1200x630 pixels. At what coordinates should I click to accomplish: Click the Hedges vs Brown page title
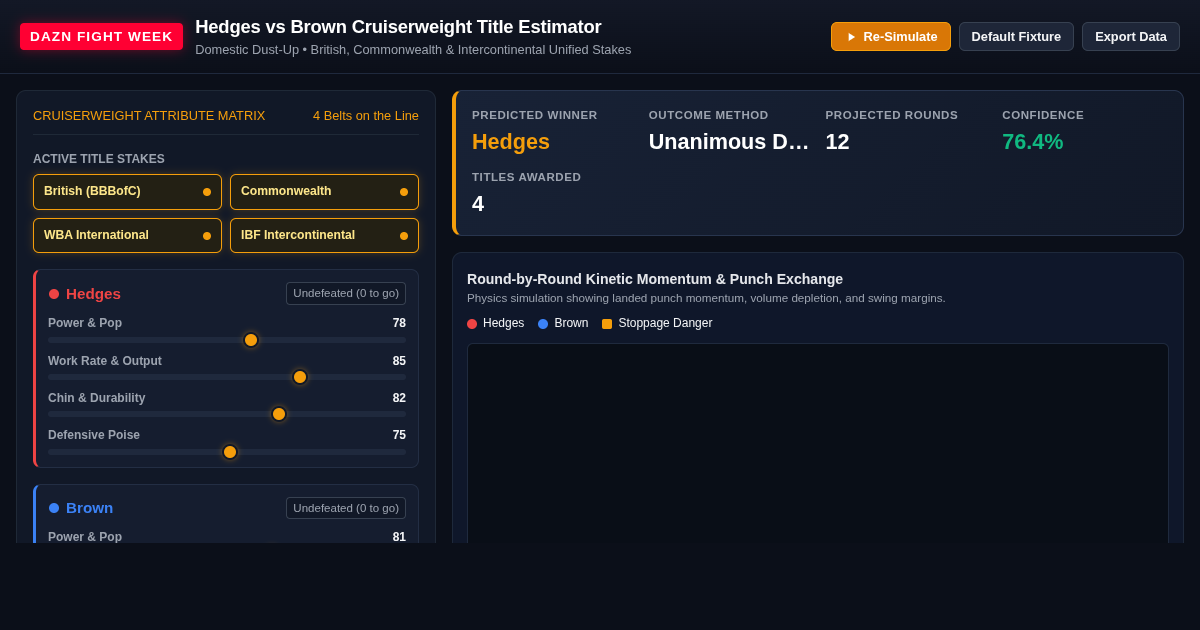tap(398, 27)
